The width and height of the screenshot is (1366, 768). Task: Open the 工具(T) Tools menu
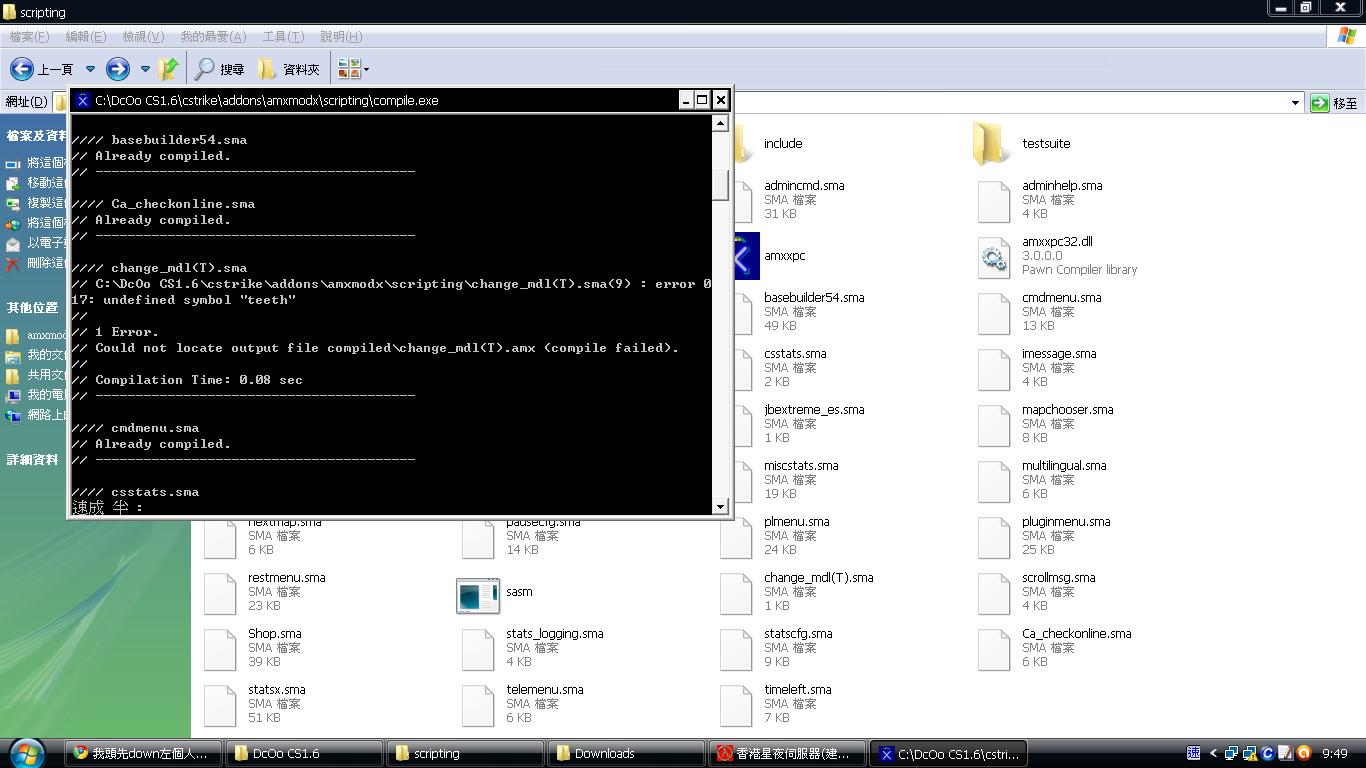tap(282, 37)
